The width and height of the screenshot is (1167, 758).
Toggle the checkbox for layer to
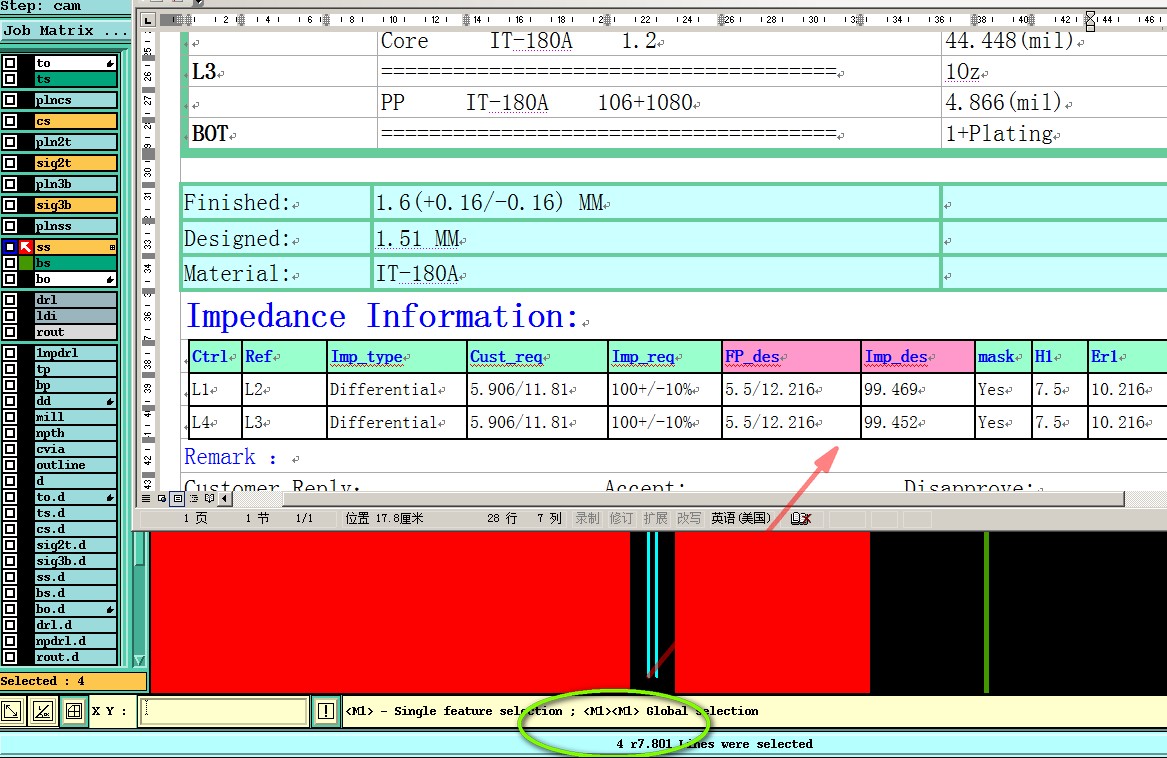click(10, 63)
